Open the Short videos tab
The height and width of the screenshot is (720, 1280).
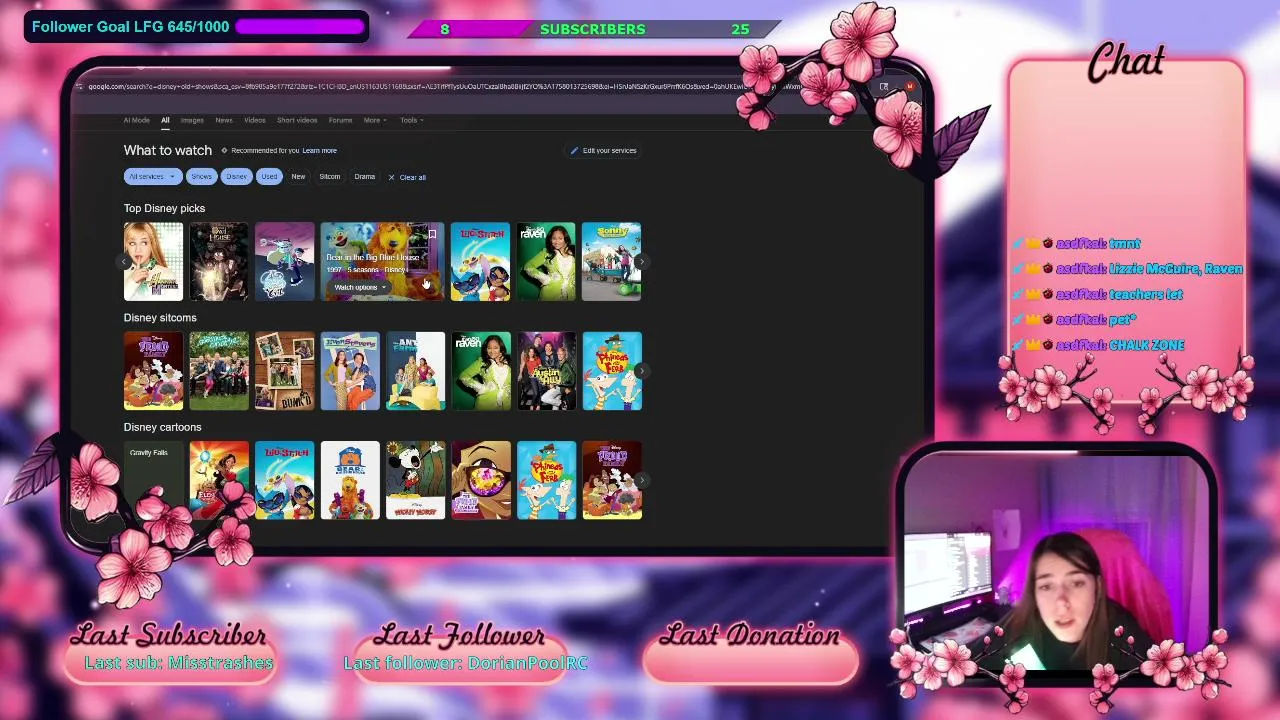coord(297,120)
